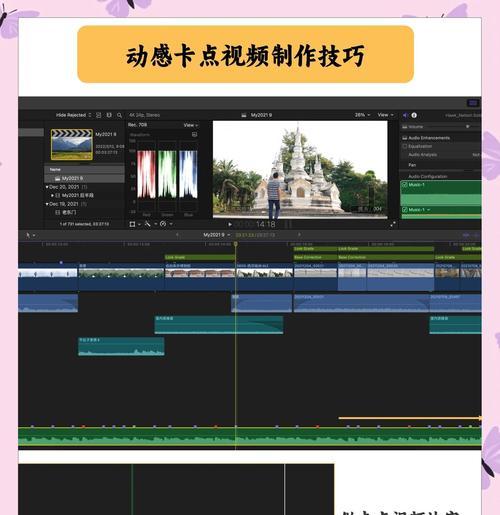Click the Name column header
The image size is (500, 515).
pyautogui.click(x=84, y=170)
